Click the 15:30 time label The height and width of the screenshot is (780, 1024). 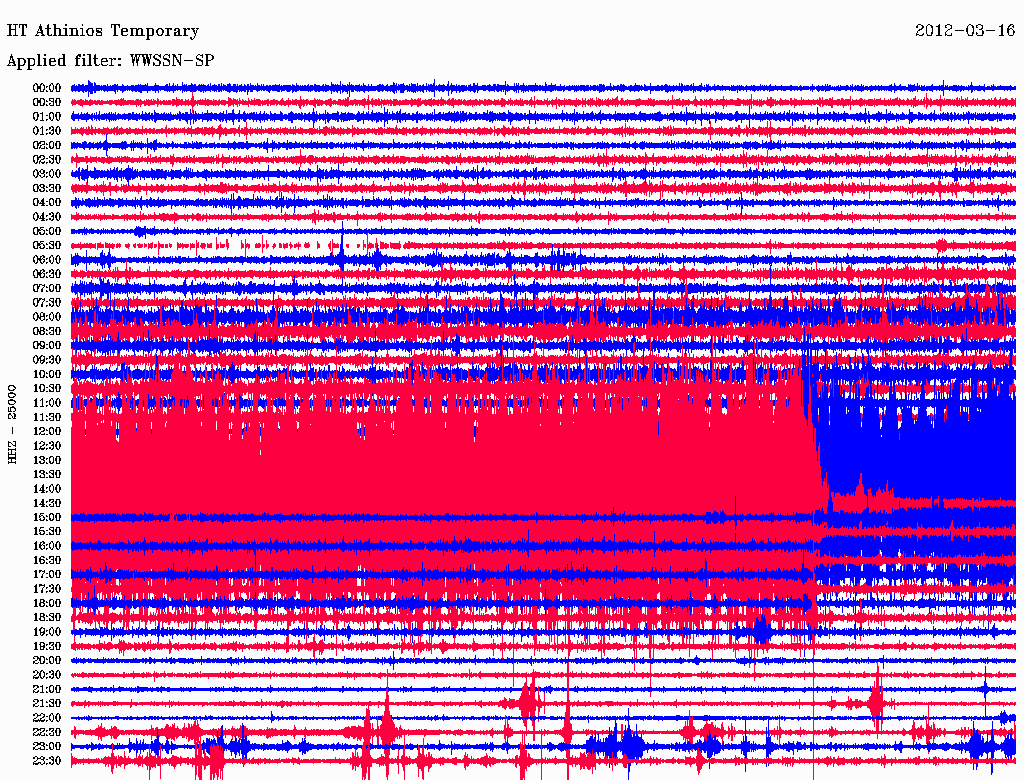pyautogui.click(x=47, y=531)
